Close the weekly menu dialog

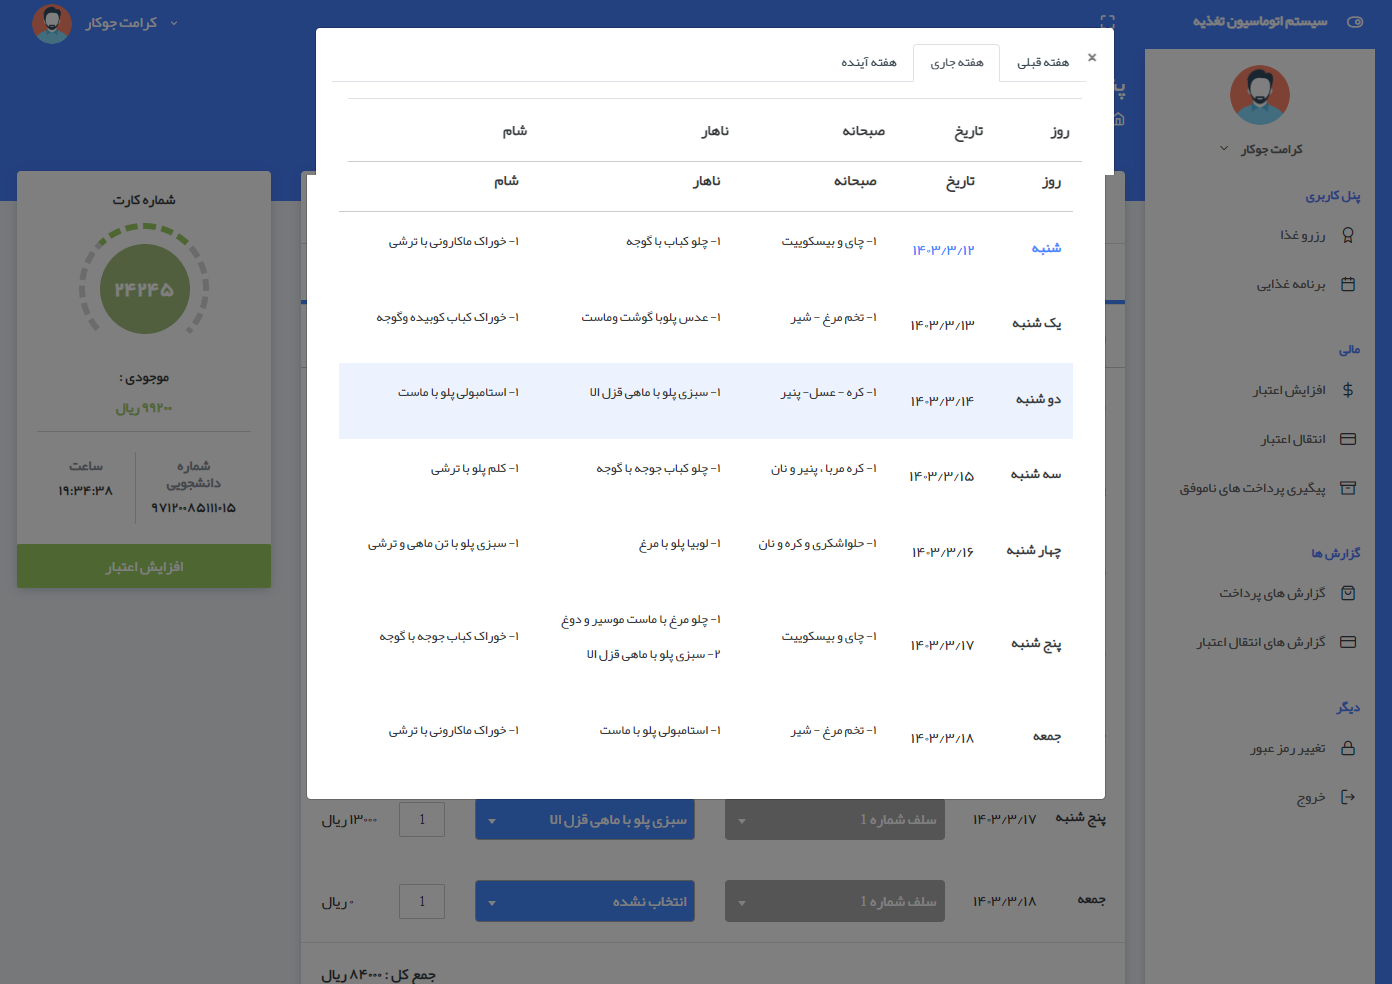[1092, 58]
